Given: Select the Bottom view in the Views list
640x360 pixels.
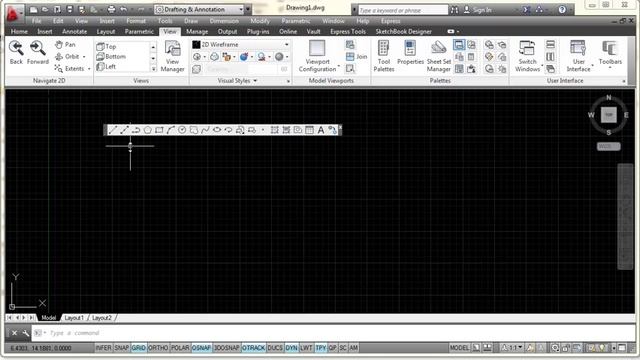Looking at the screenshot, I should 111,56.
